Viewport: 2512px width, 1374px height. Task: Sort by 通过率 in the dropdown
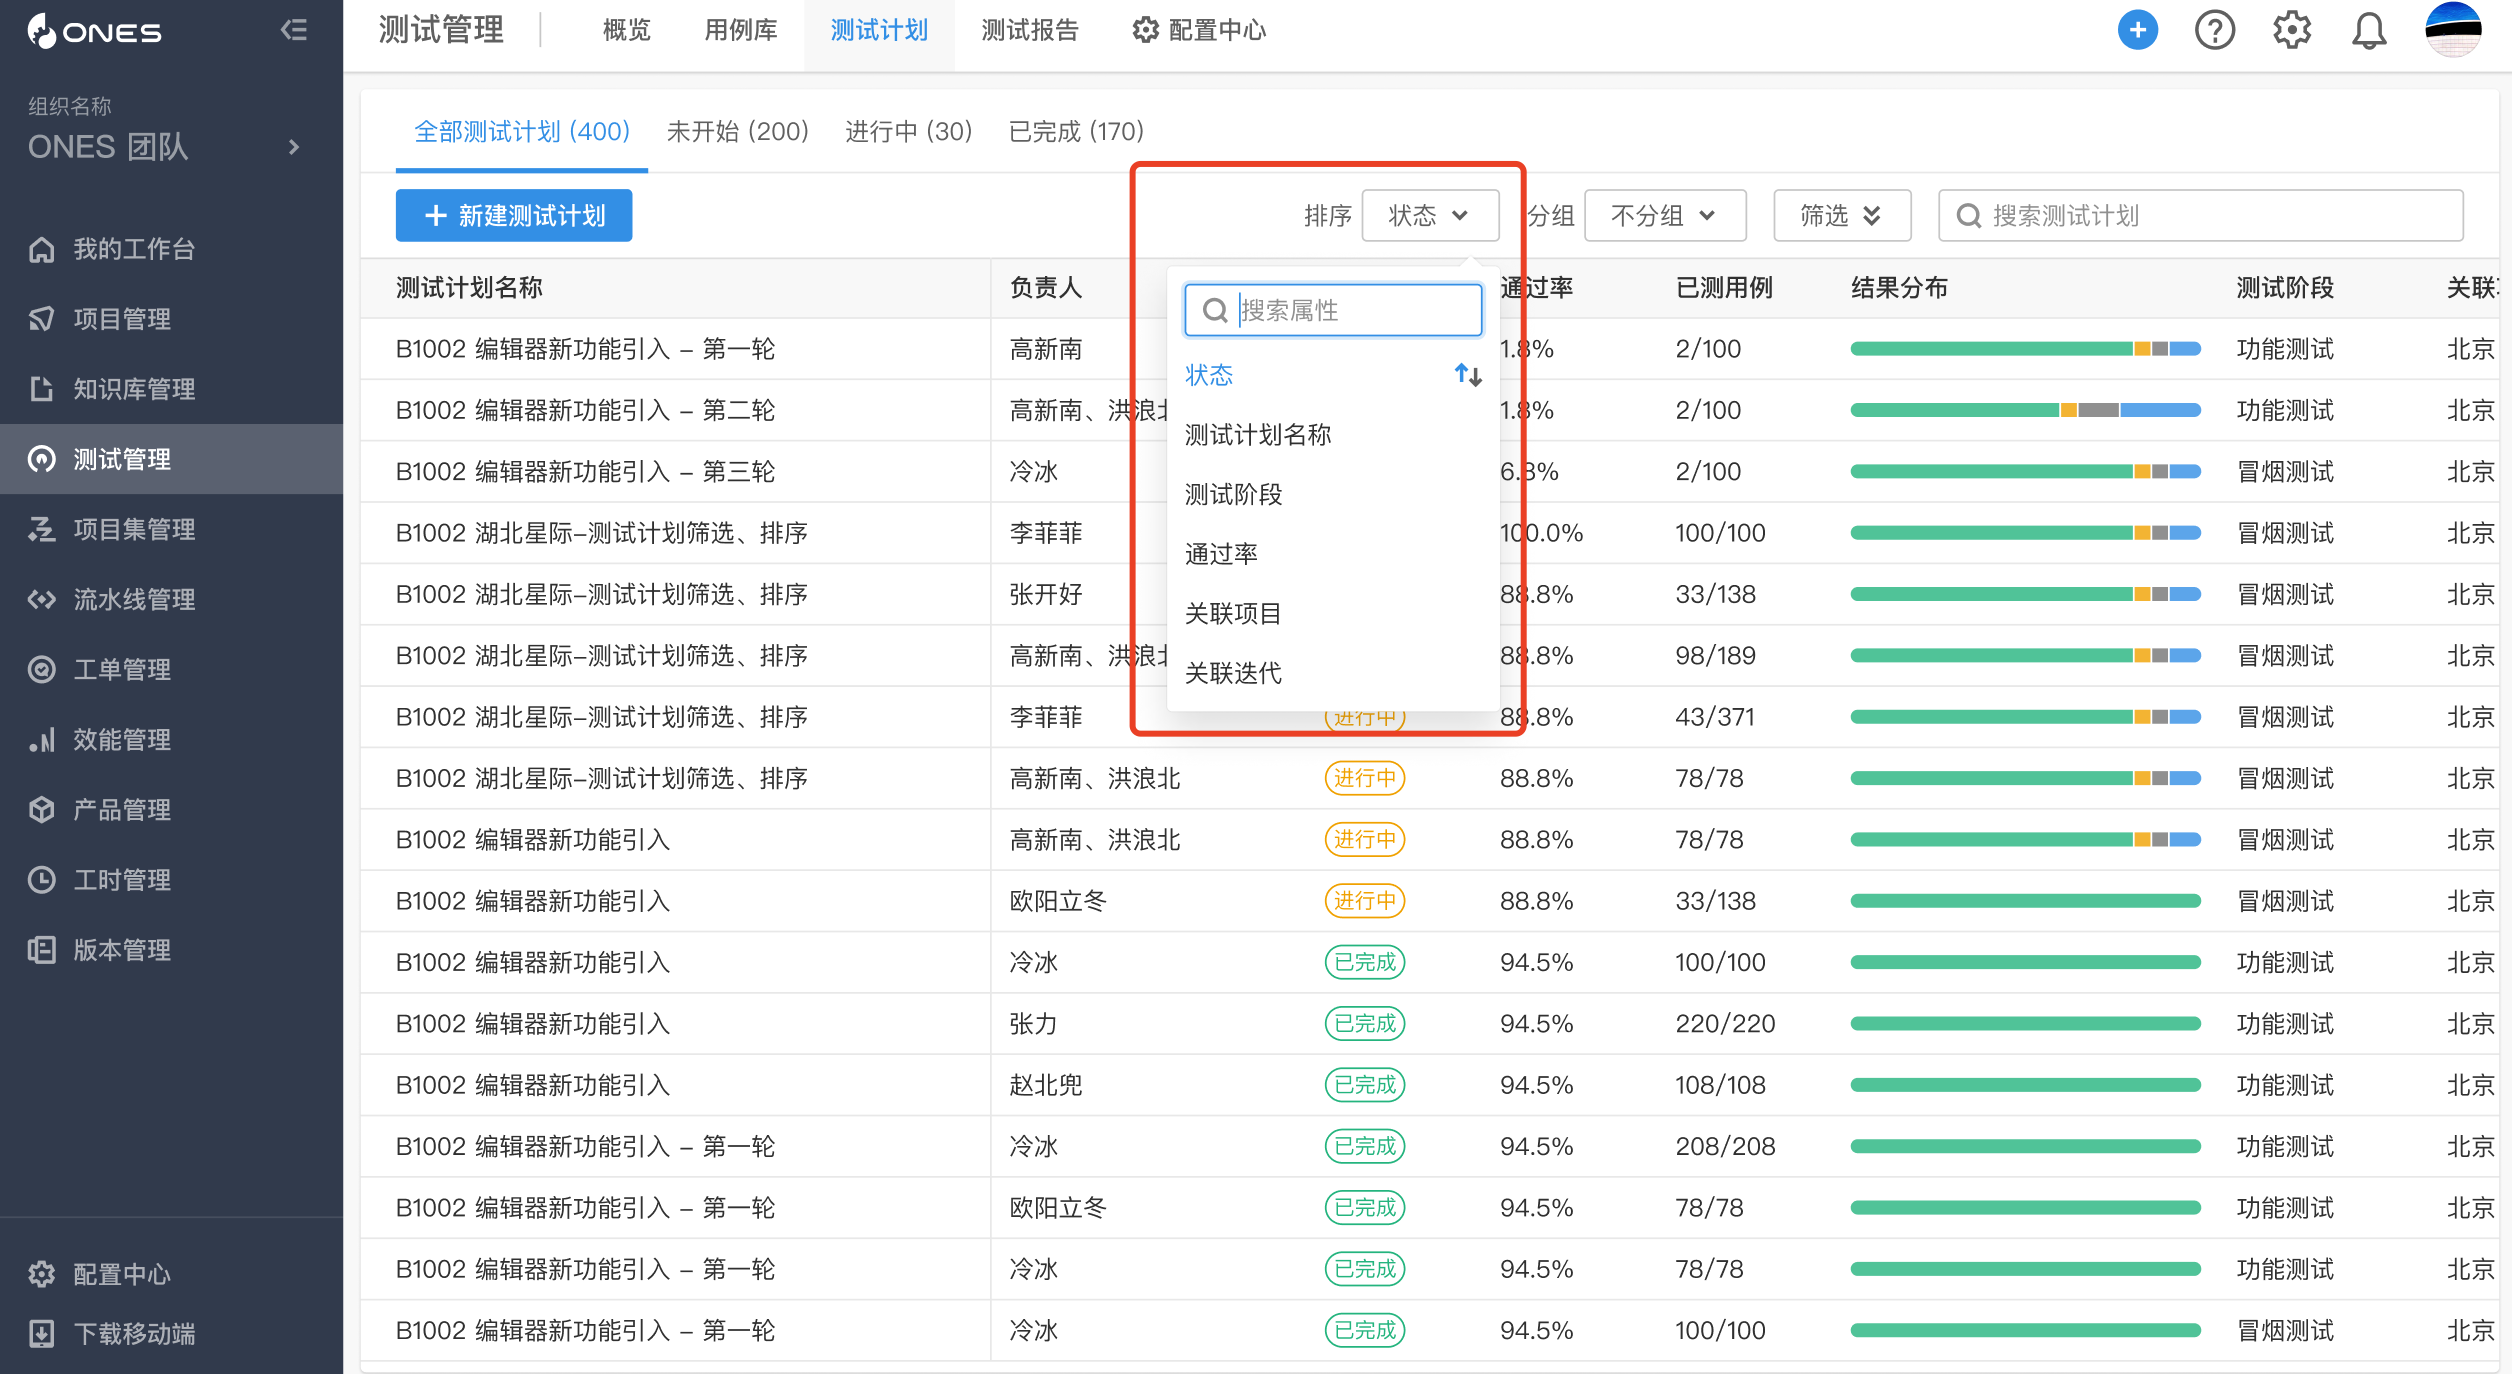(1333, 554)
